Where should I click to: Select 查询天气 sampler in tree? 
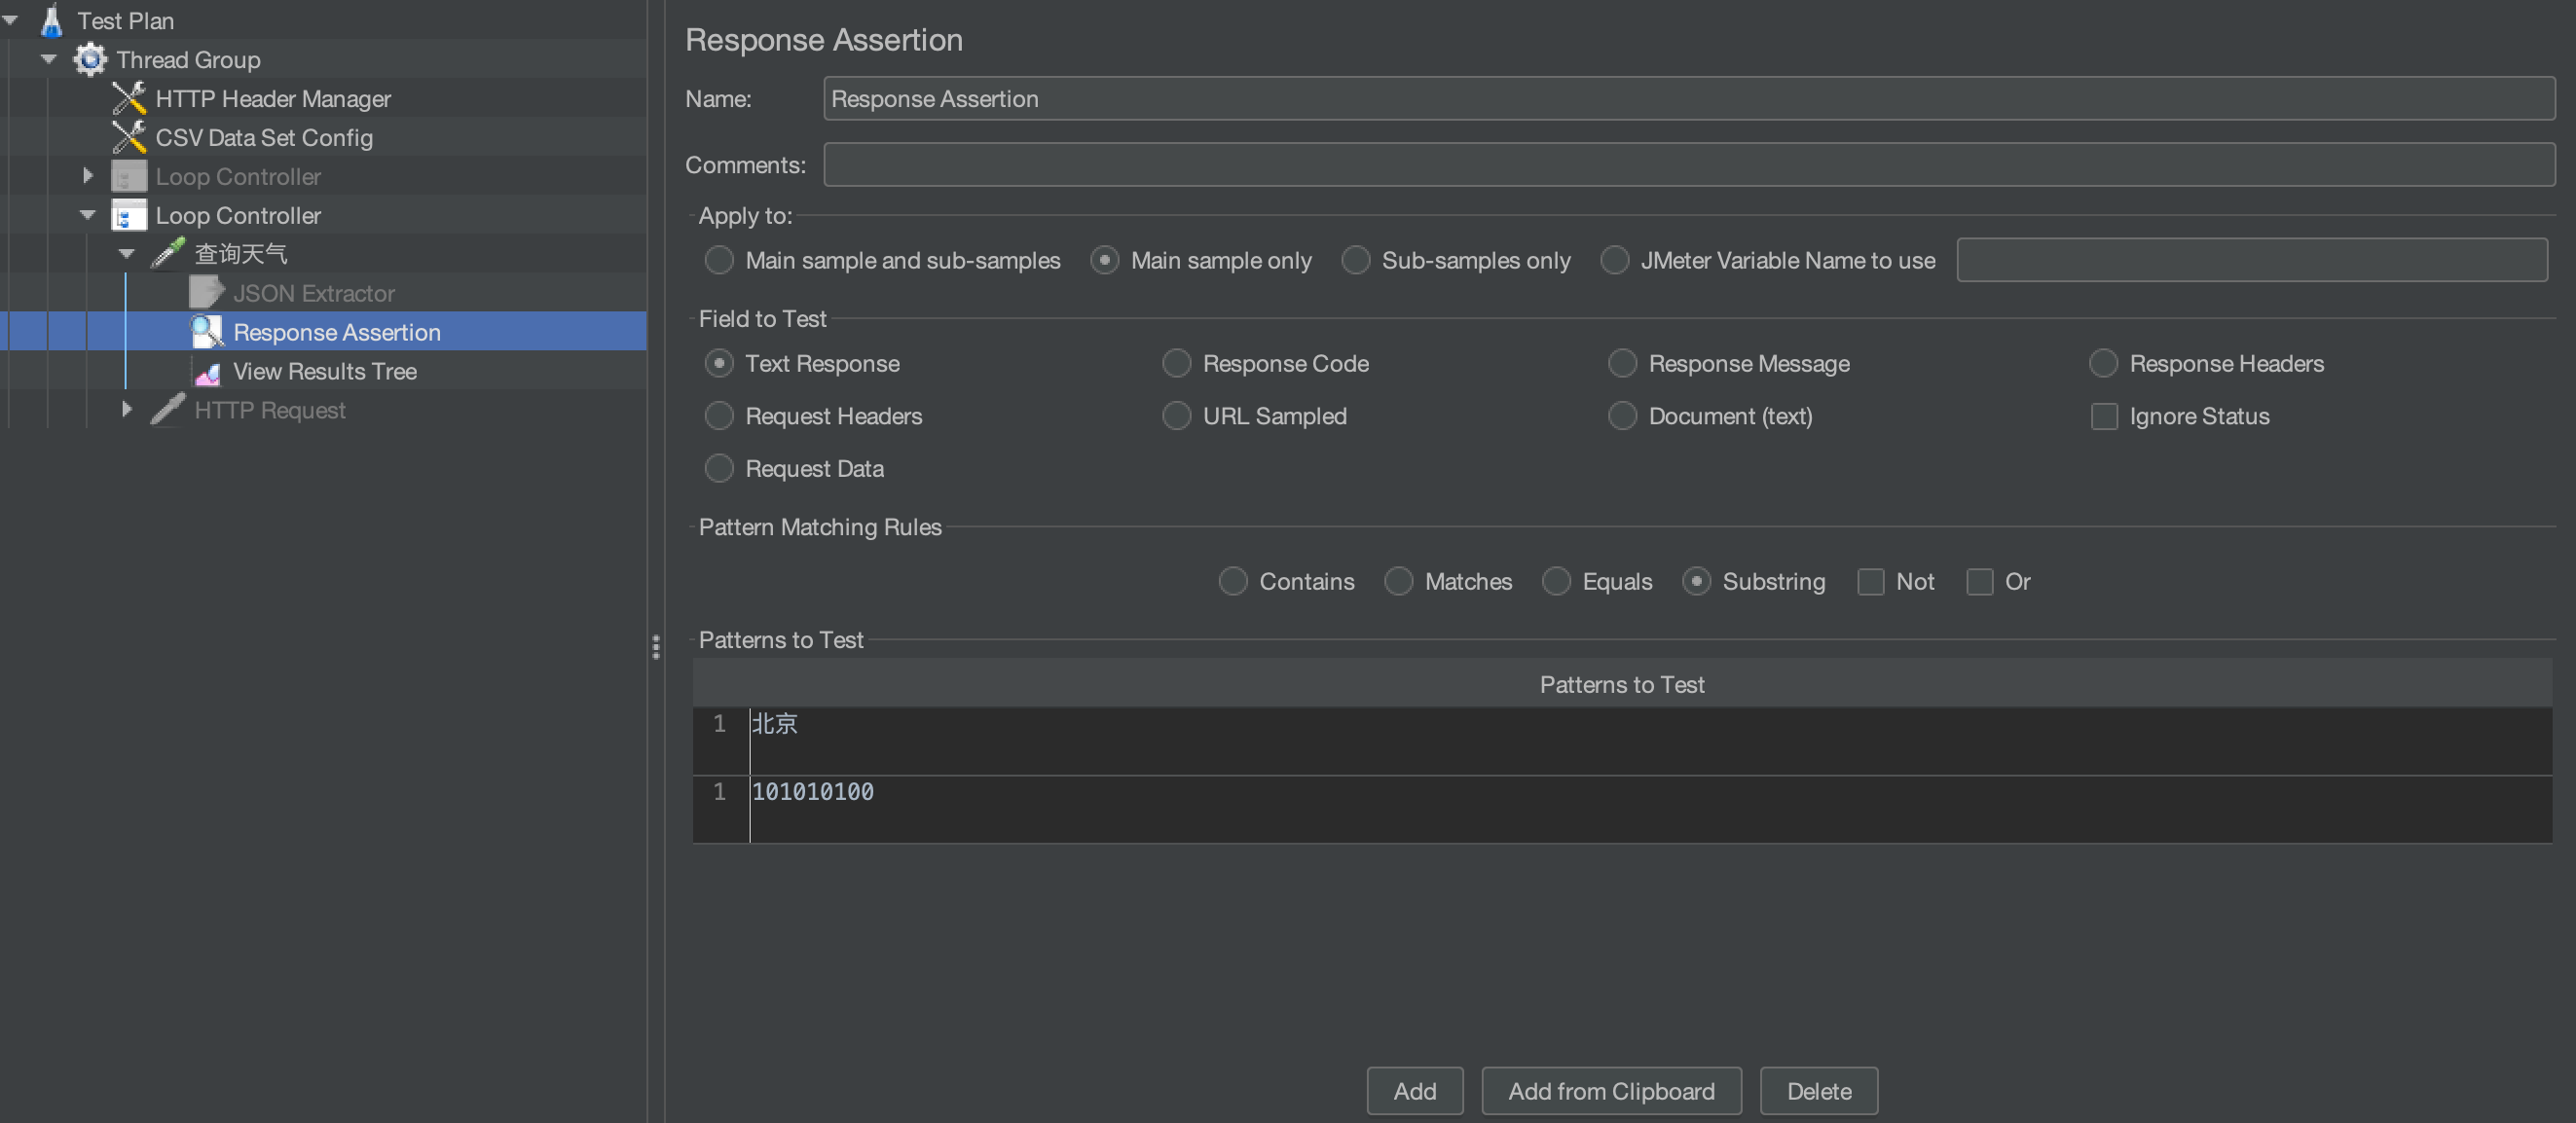pos(240,254)
